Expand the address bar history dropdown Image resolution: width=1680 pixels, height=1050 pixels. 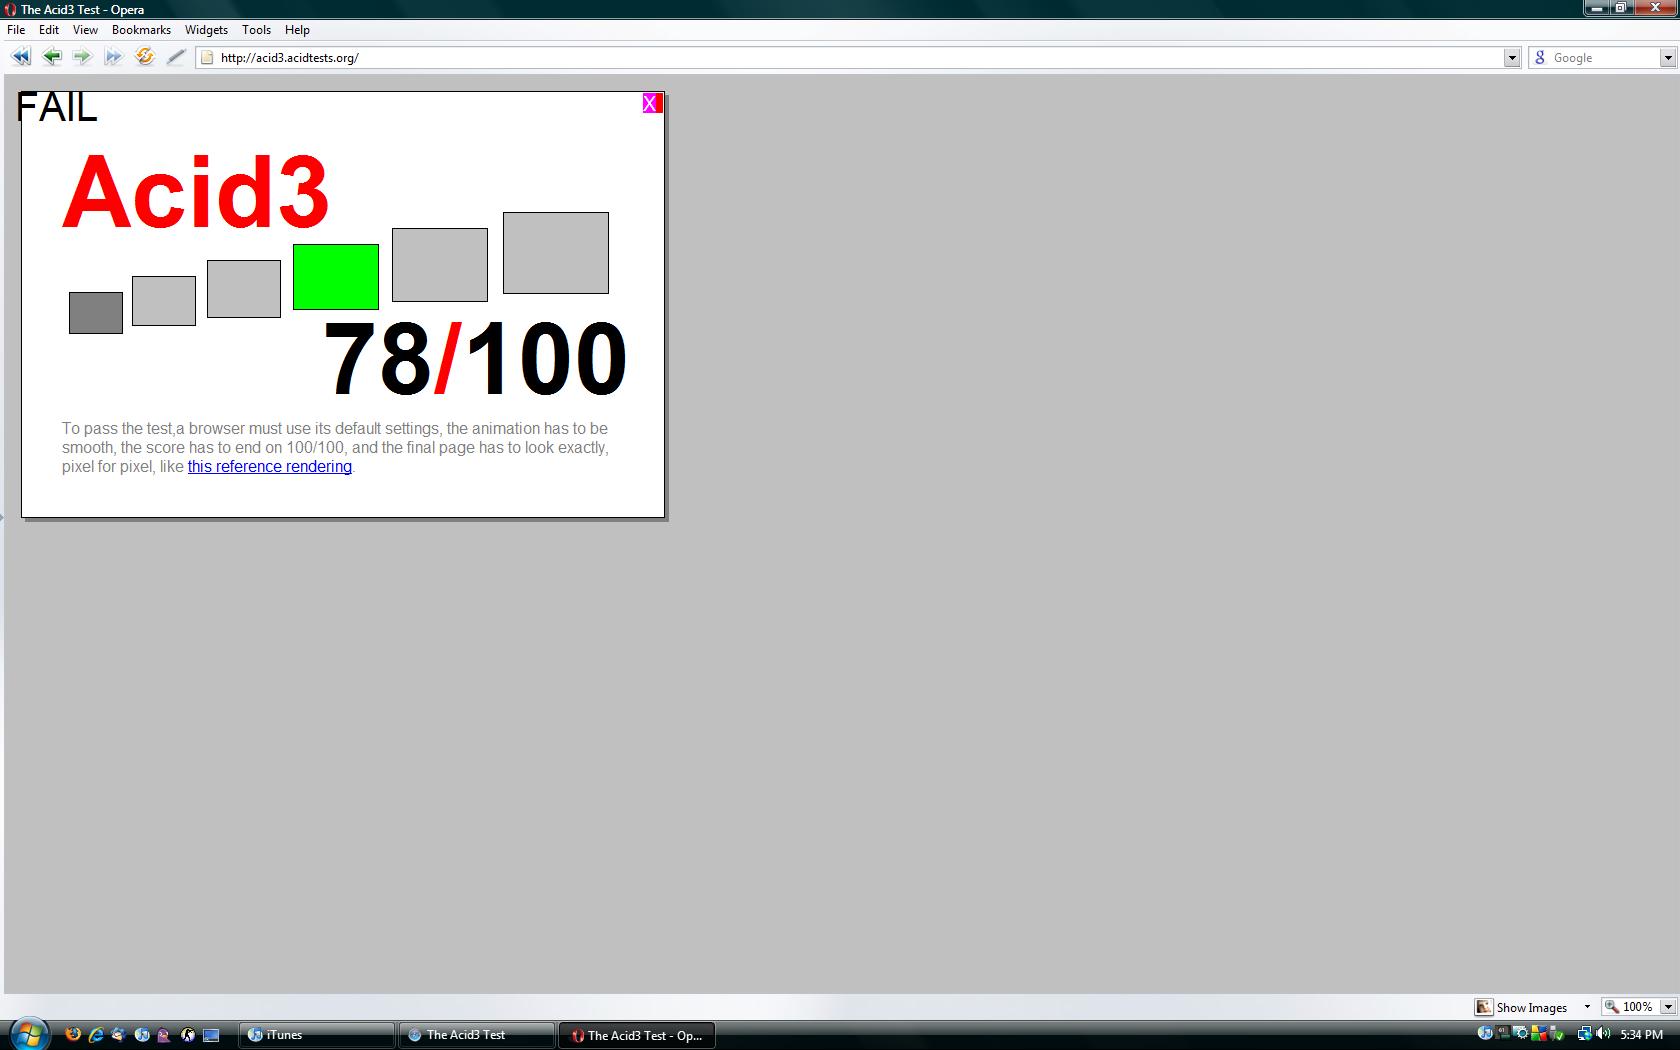point(1512,58)
